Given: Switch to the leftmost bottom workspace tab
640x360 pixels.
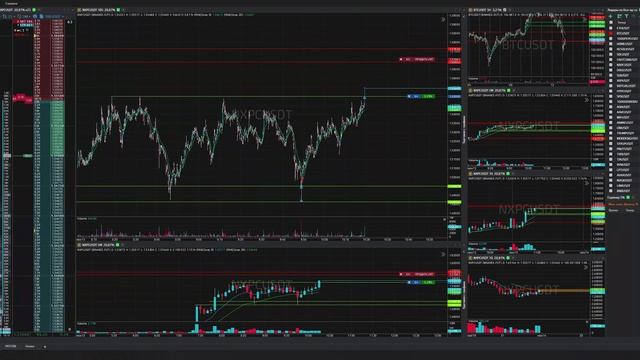Looking at the screenshot, I should point(10,347).
